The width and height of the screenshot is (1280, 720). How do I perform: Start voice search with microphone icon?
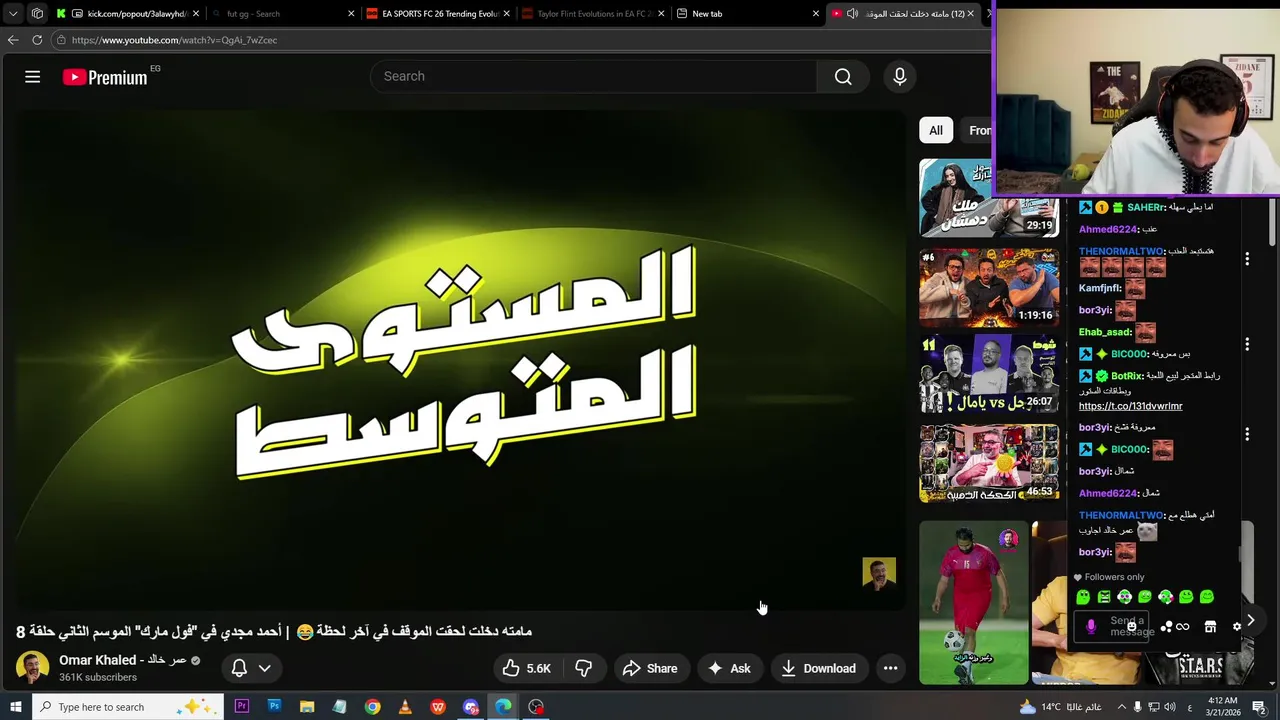click(899, 77)
